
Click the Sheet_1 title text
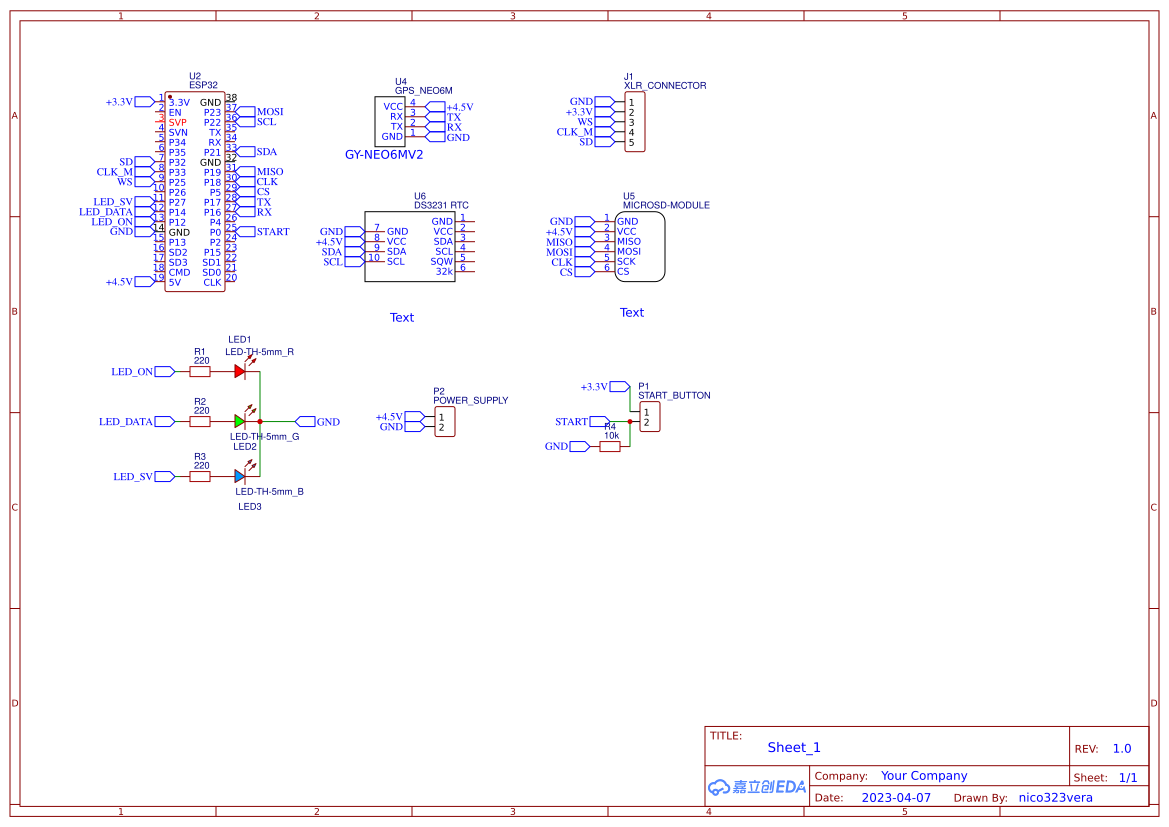(x=793, y=747)
